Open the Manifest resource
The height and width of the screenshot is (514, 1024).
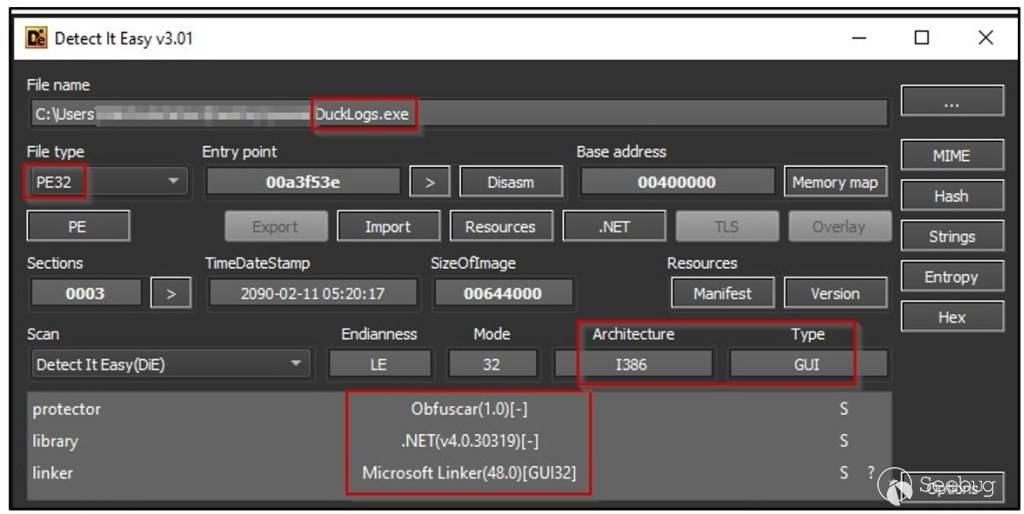[722, 293]
